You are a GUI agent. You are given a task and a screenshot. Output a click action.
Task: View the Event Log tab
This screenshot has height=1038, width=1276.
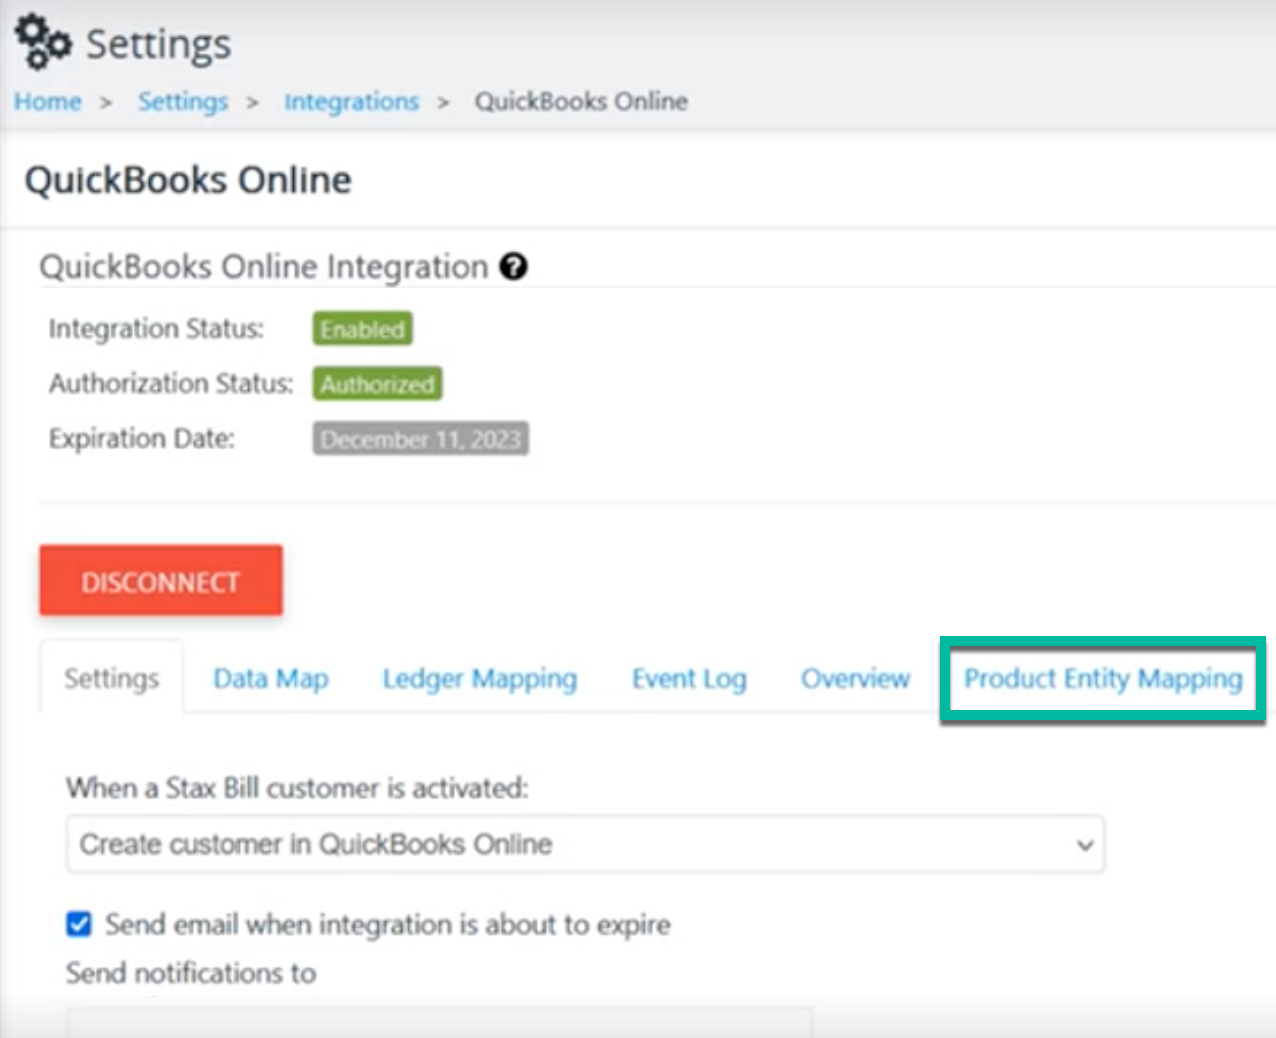pyautogui.click(x=689, y=678)
